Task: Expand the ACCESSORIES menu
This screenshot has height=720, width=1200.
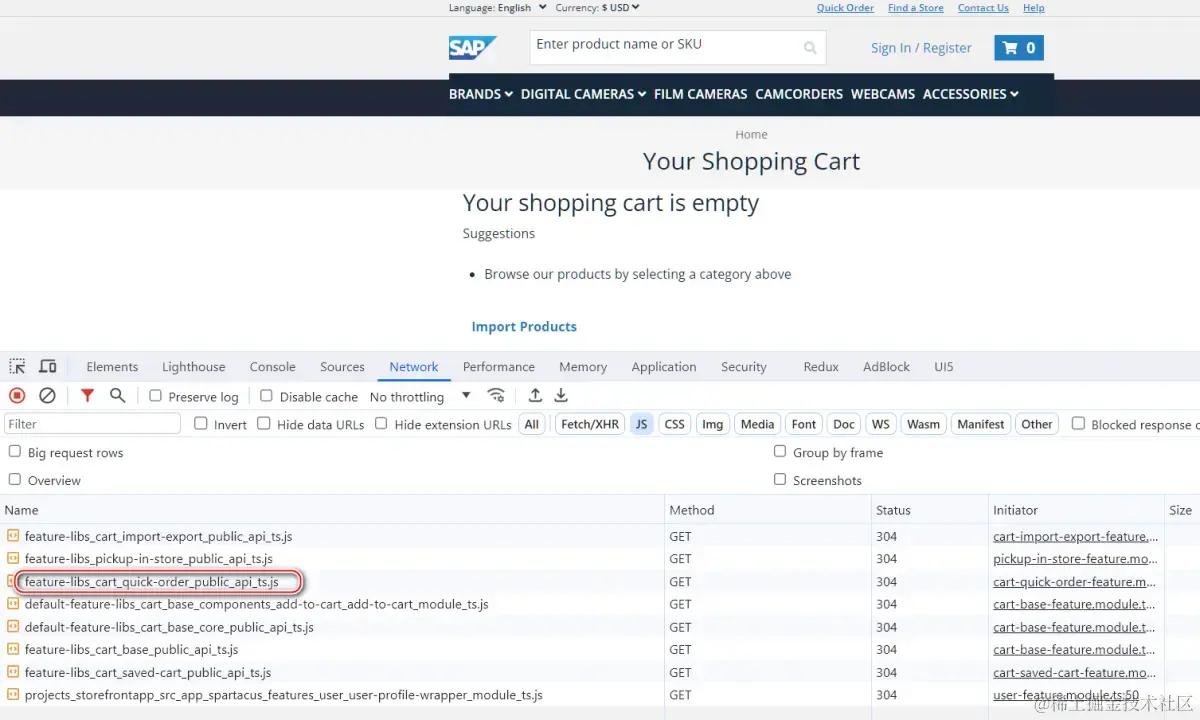Action: (971, 94)
